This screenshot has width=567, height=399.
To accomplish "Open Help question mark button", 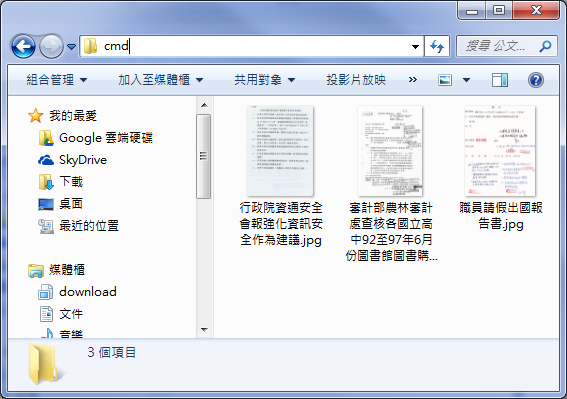I will coord(536,80).
